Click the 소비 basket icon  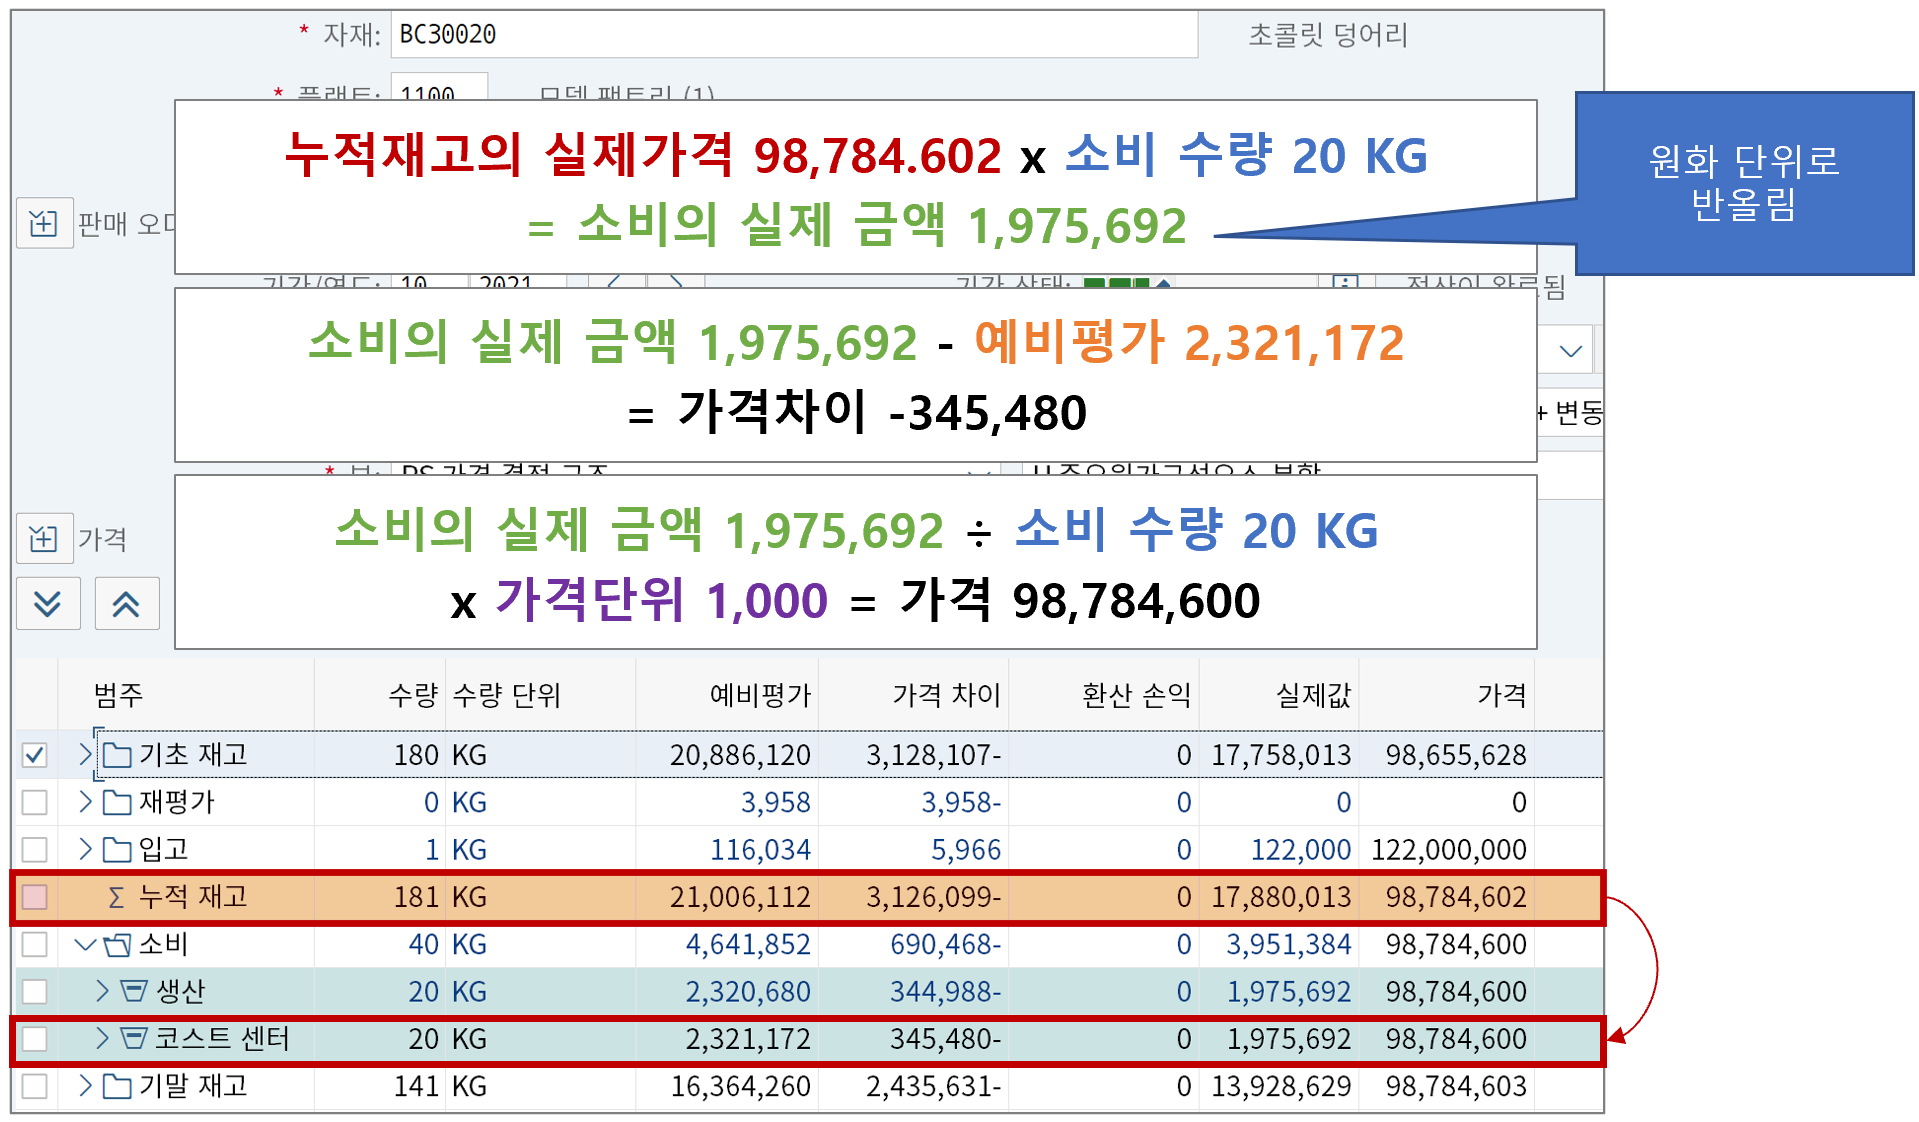click(x=117, y=944)
